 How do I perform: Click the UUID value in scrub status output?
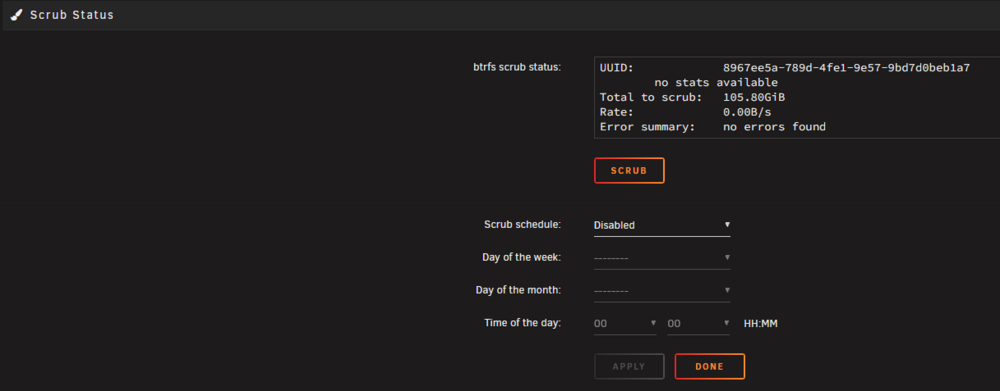point(846,68)
